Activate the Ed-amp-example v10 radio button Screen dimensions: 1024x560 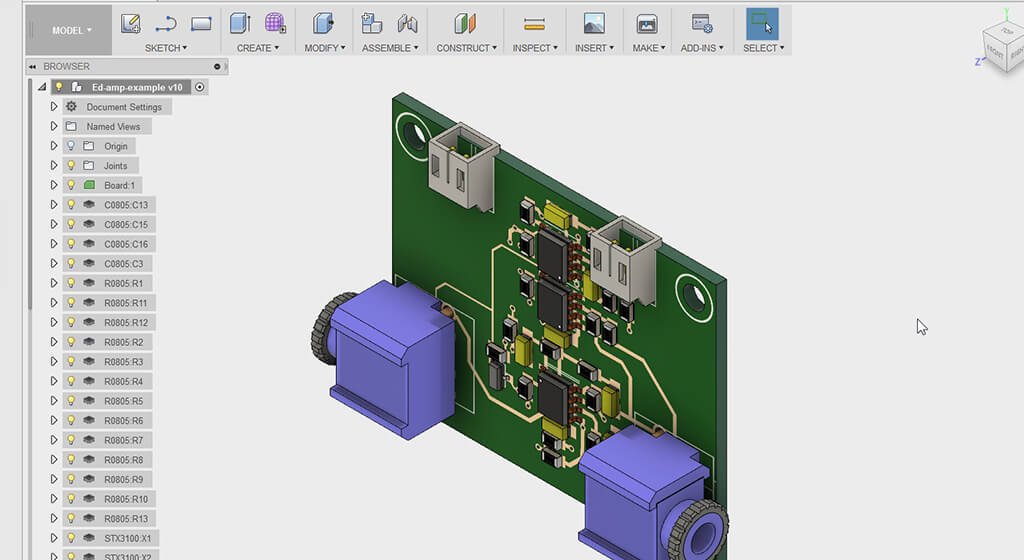point(200,87)
